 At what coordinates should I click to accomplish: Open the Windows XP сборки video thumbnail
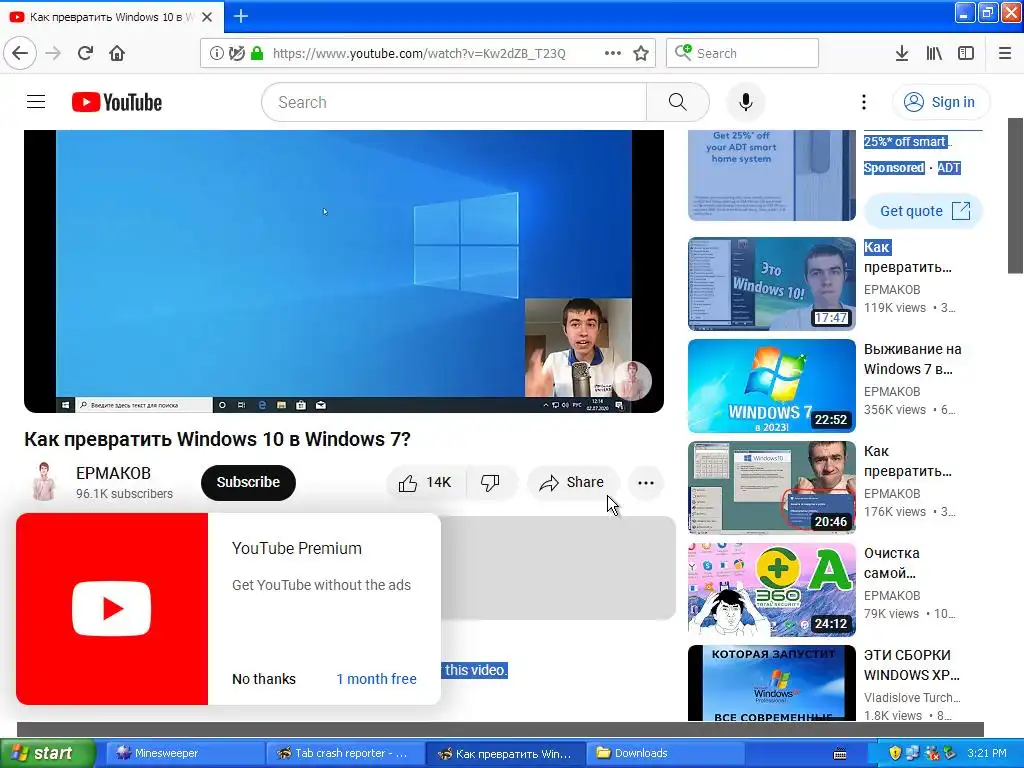pos(771,683)
